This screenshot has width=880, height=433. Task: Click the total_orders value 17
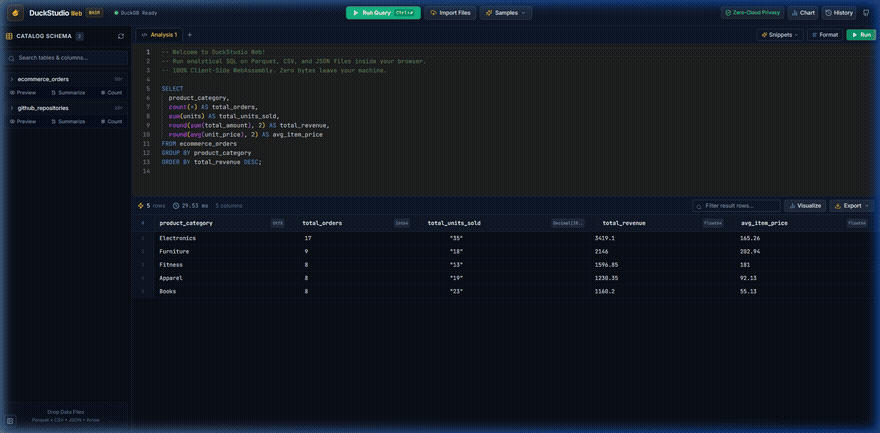tap(306, 238)
